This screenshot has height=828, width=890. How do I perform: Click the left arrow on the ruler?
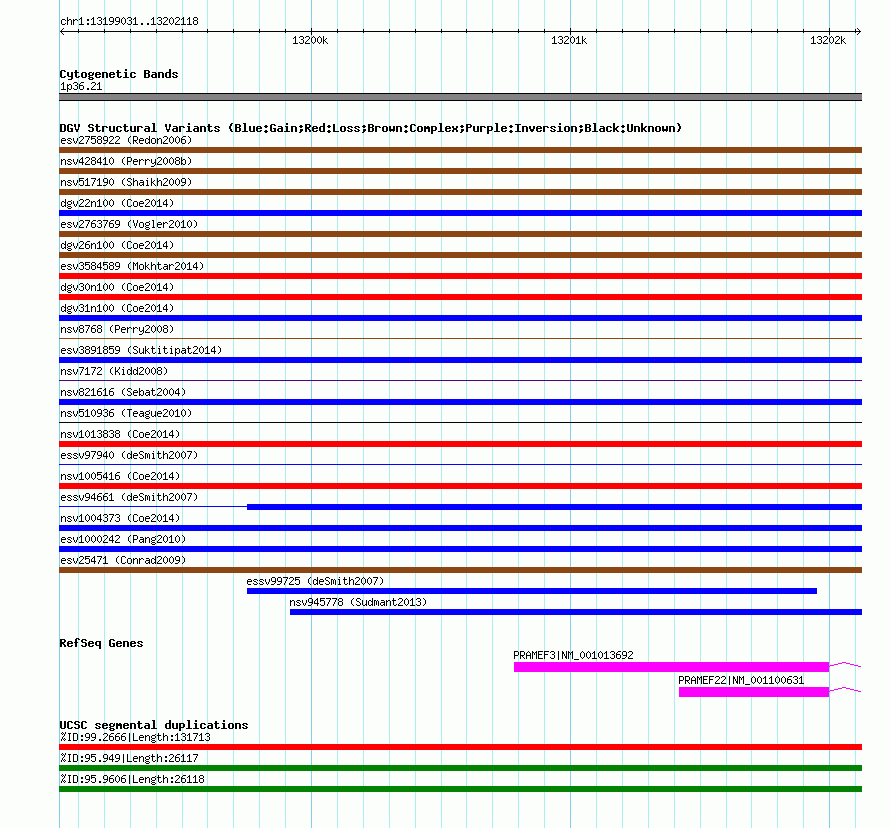point(62,31)
